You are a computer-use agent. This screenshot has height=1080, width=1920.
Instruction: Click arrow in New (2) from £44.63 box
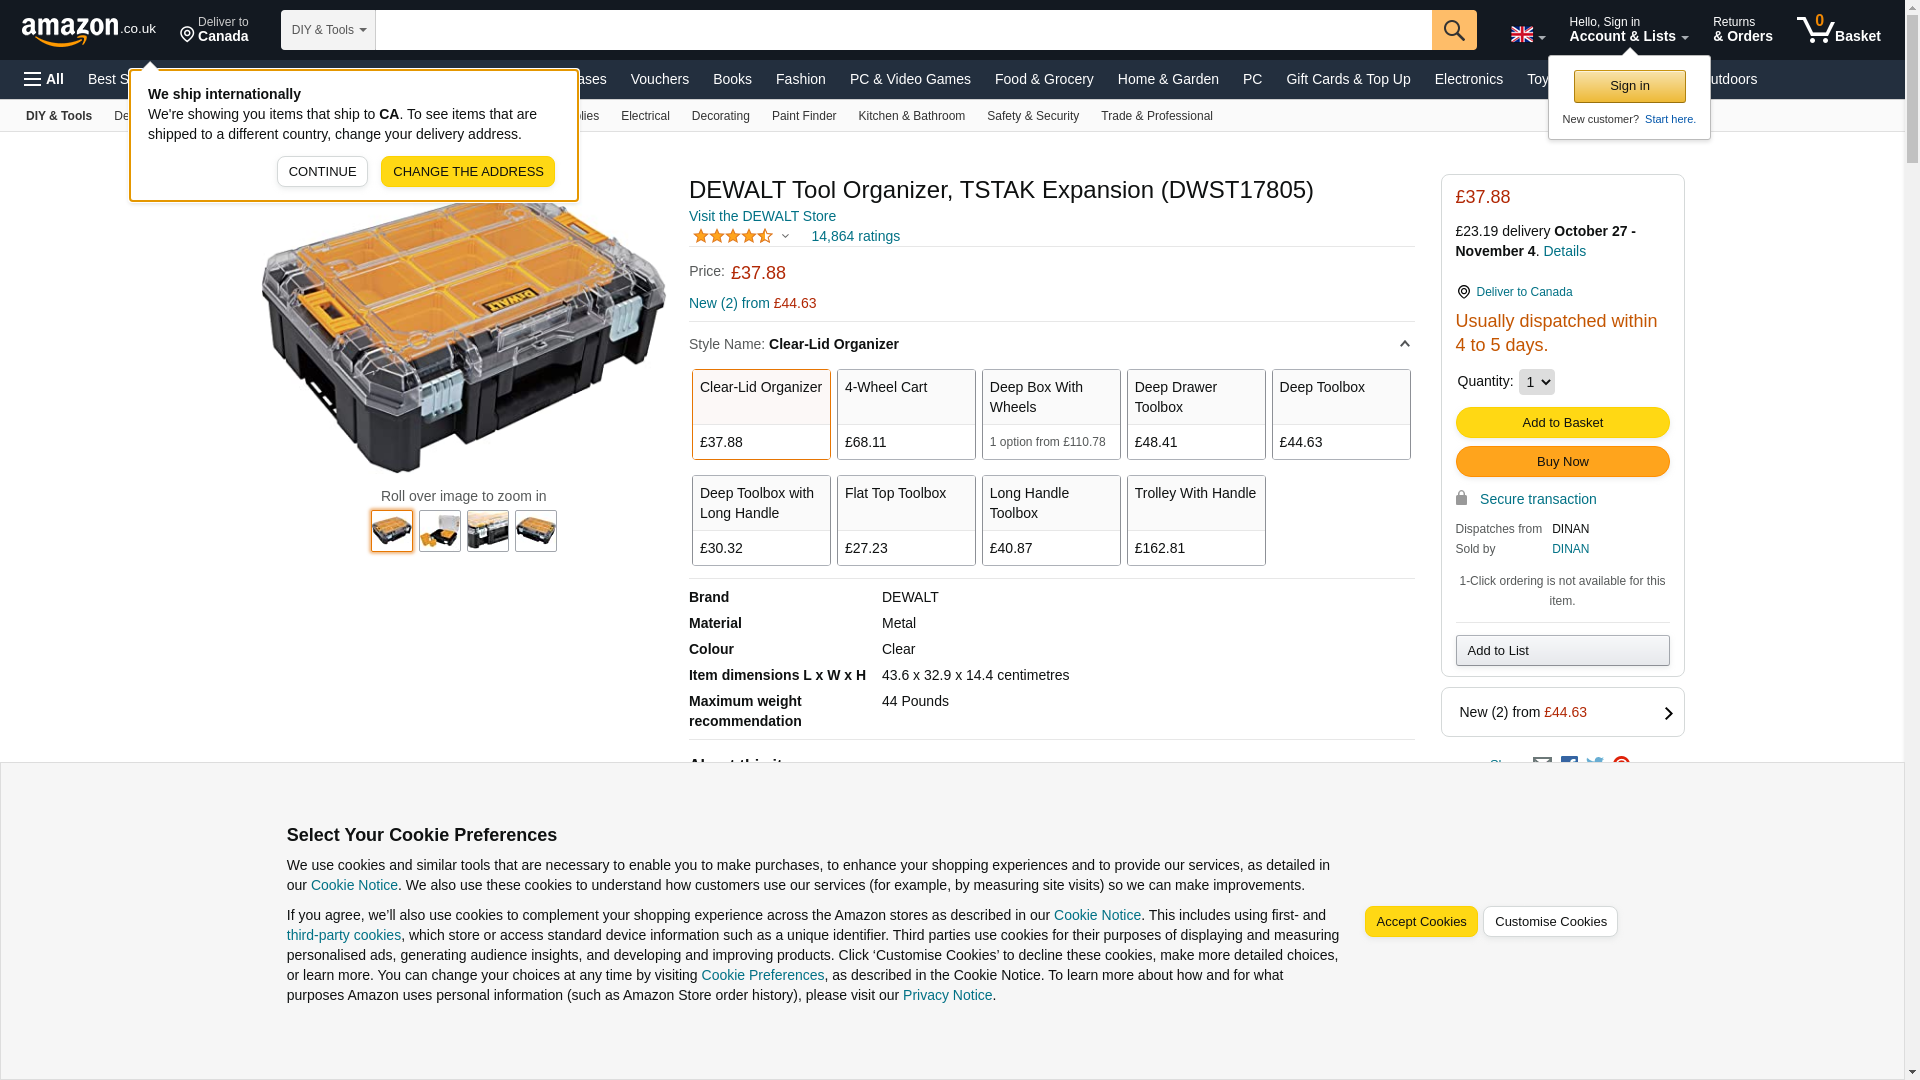click(1667, 713)
